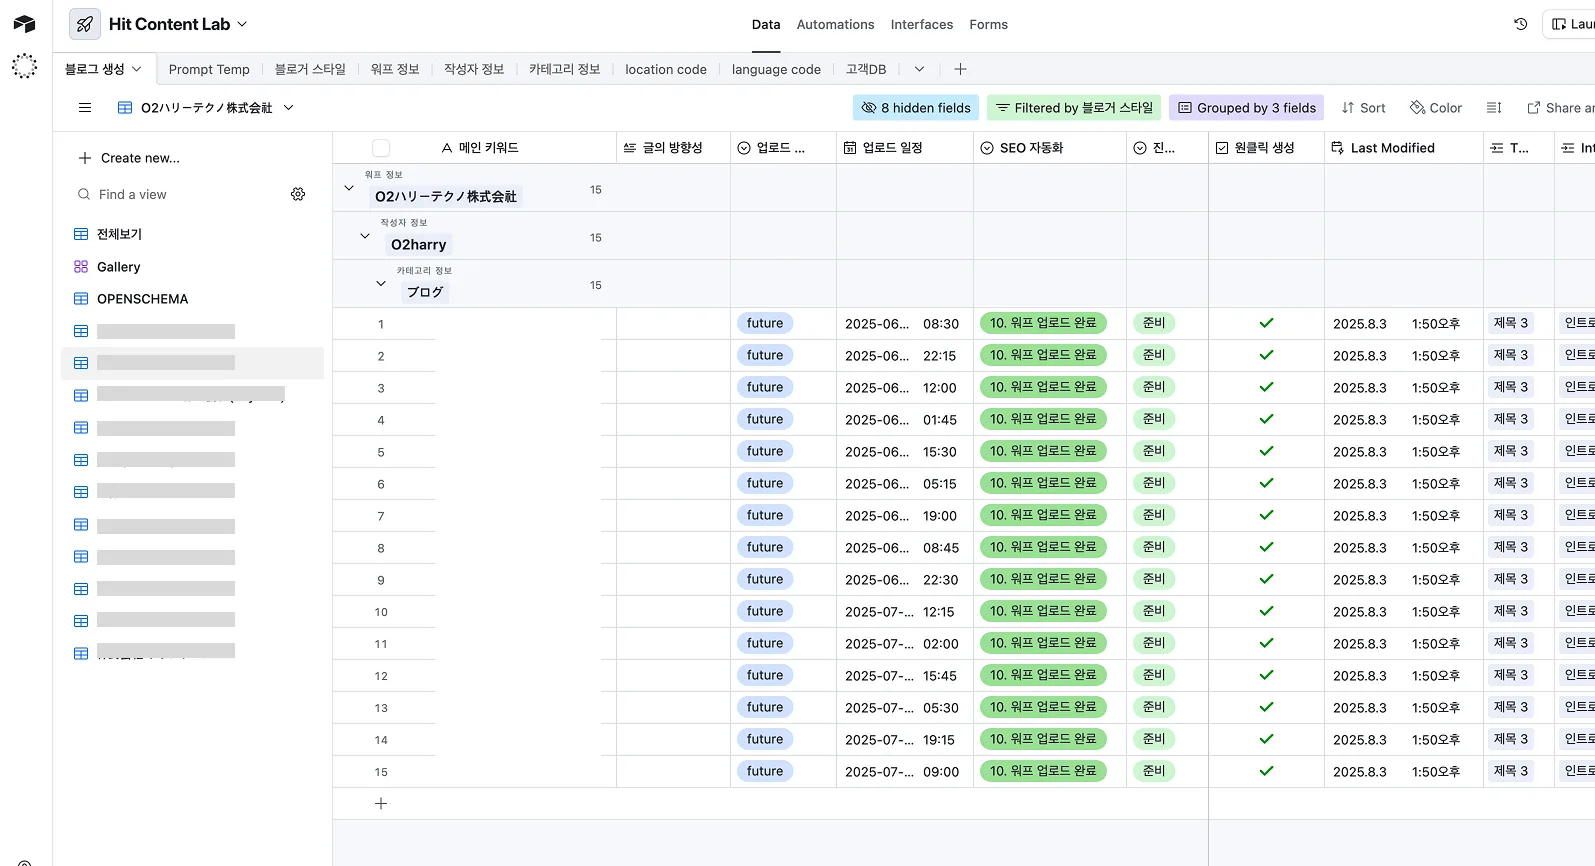The height and width of the screenshot is (866, 1595).
Task: Click the row height icon
Action: (x=1494, y=108)
